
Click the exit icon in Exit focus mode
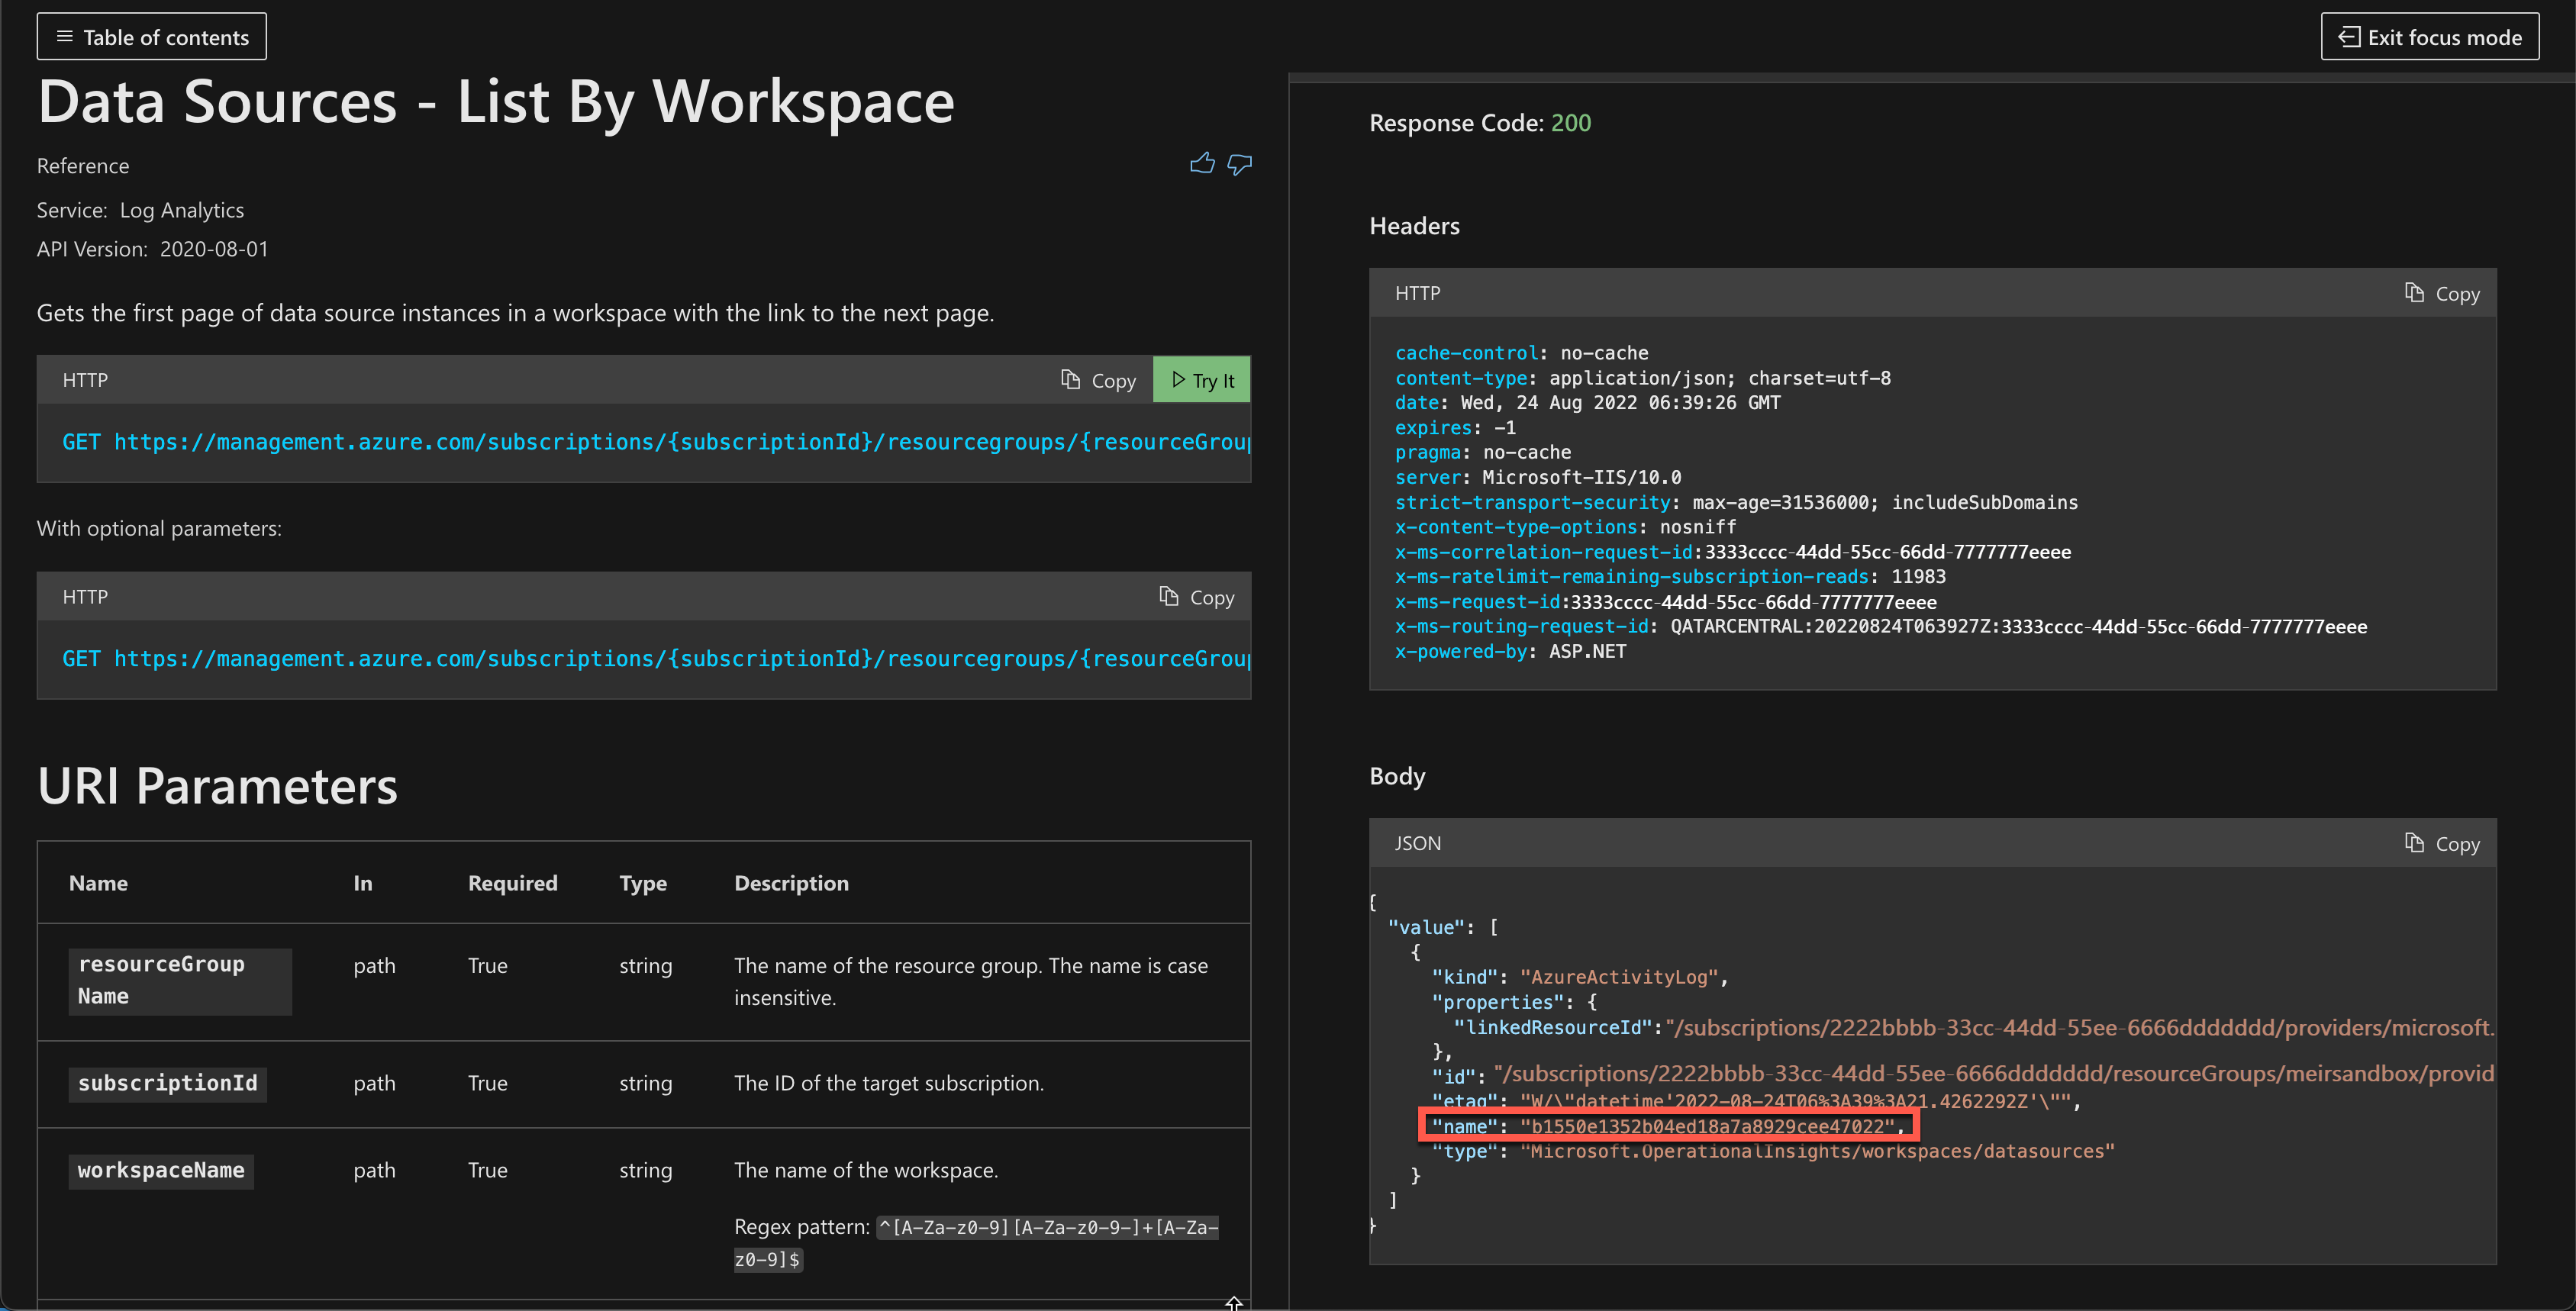tap(2349, 37)
